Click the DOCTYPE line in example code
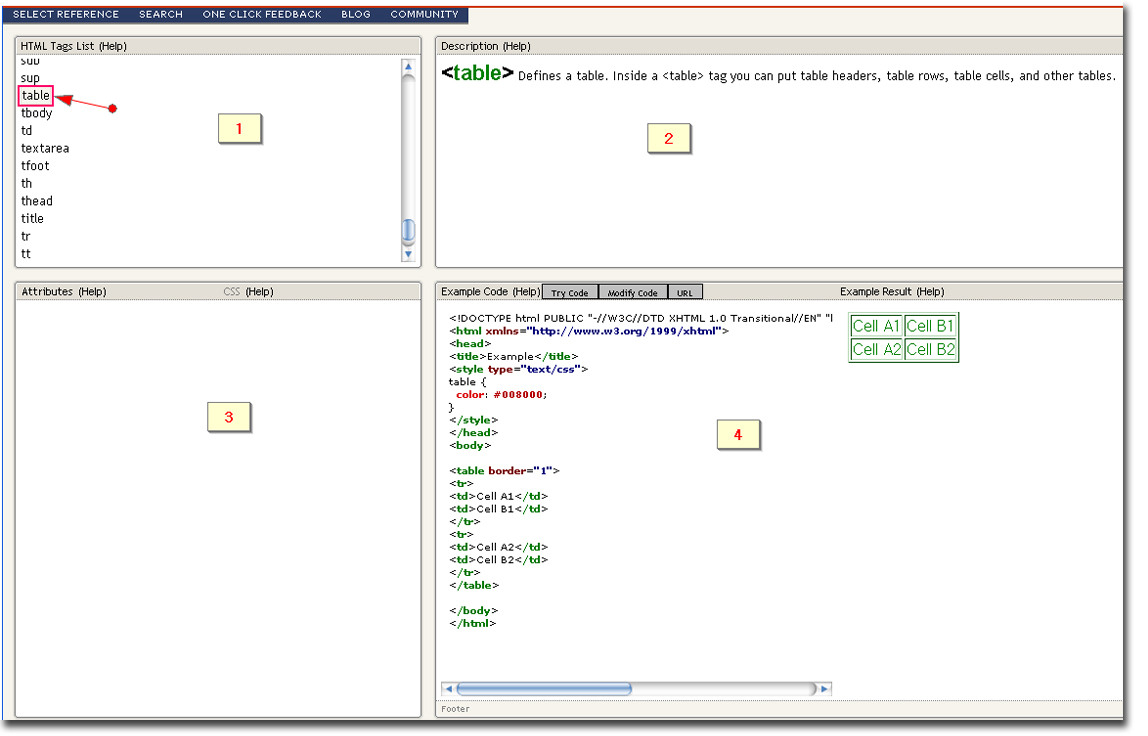This screenshot has width=1148, height=736. (641, 319)
